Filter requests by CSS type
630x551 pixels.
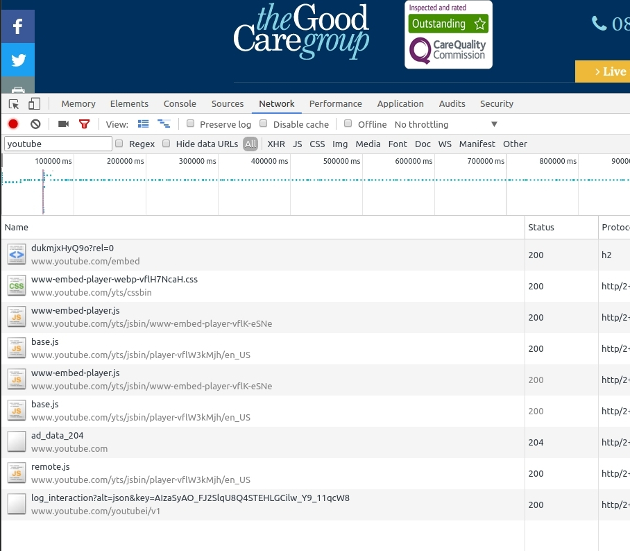pyautogui.click(x=317, y=144)
